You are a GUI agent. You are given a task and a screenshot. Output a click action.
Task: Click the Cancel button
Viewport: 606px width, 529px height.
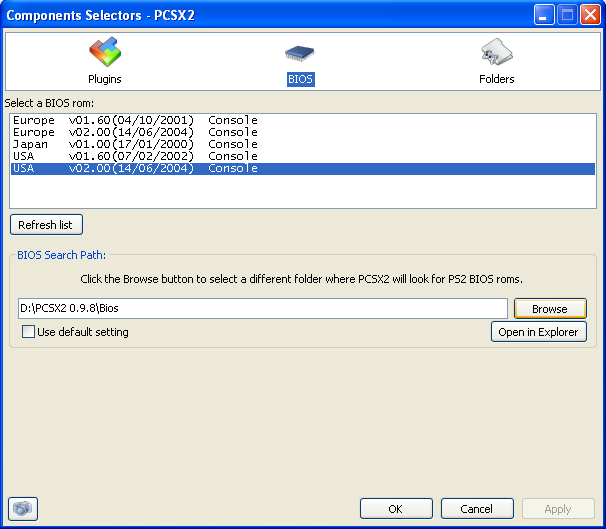[477, 509]
